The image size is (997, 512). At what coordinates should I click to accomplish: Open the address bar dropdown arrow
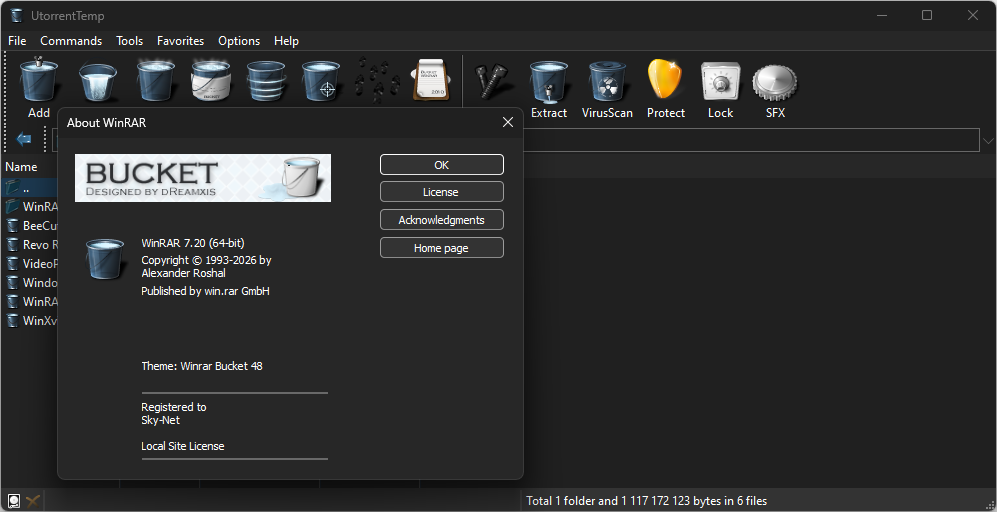(x=988, y=141)
